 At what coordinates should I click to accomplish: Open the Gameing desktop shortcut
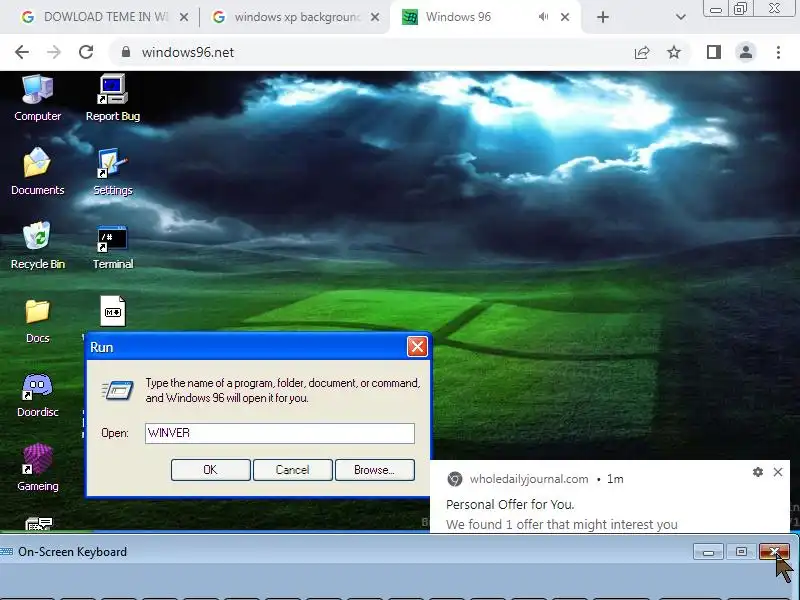pos(37,468)
